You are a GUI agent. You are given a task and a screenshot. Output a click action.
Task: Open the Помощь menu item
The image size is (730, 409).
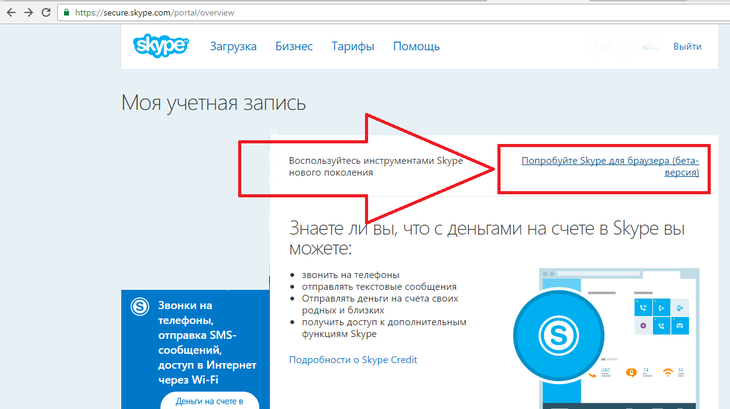[x=416, y=47]
